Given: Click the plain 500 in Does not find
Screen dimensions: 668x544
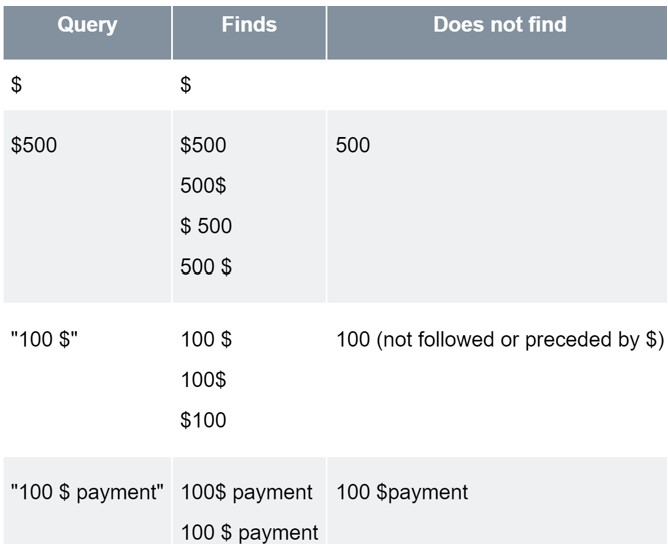Looking at the screenshot, I should coord(353,145).
